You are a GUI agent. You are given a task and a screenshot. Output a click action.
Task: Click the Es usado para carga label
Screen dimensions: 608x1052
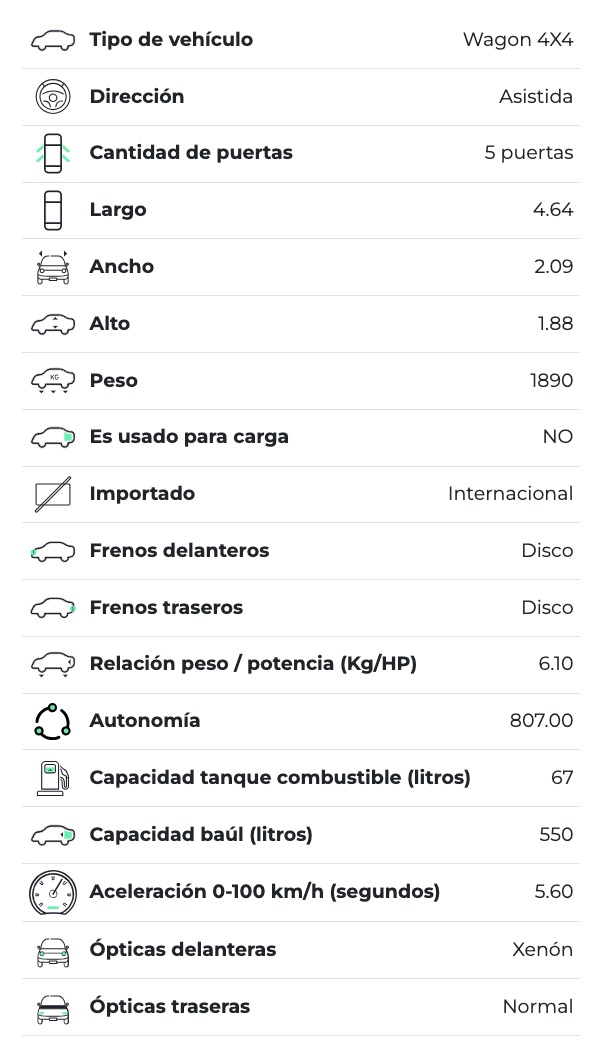pyautogui.click(x=189, y=437)
